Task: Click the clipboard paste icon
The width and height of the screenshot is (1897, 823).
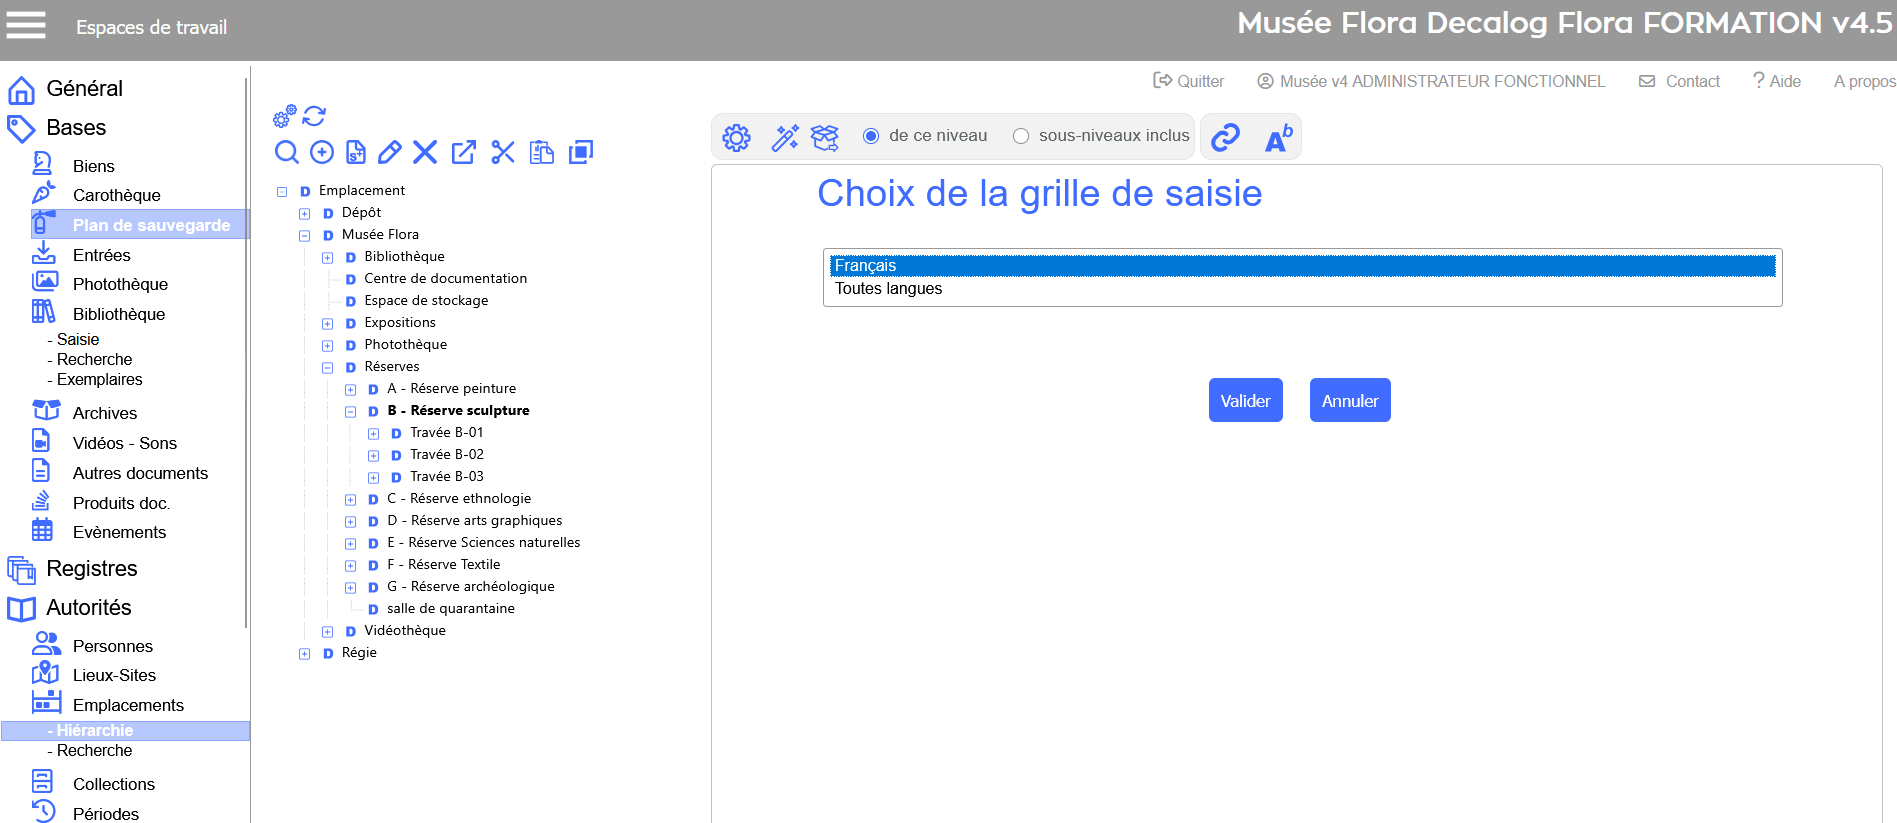Action: click(x=542, y=152)
